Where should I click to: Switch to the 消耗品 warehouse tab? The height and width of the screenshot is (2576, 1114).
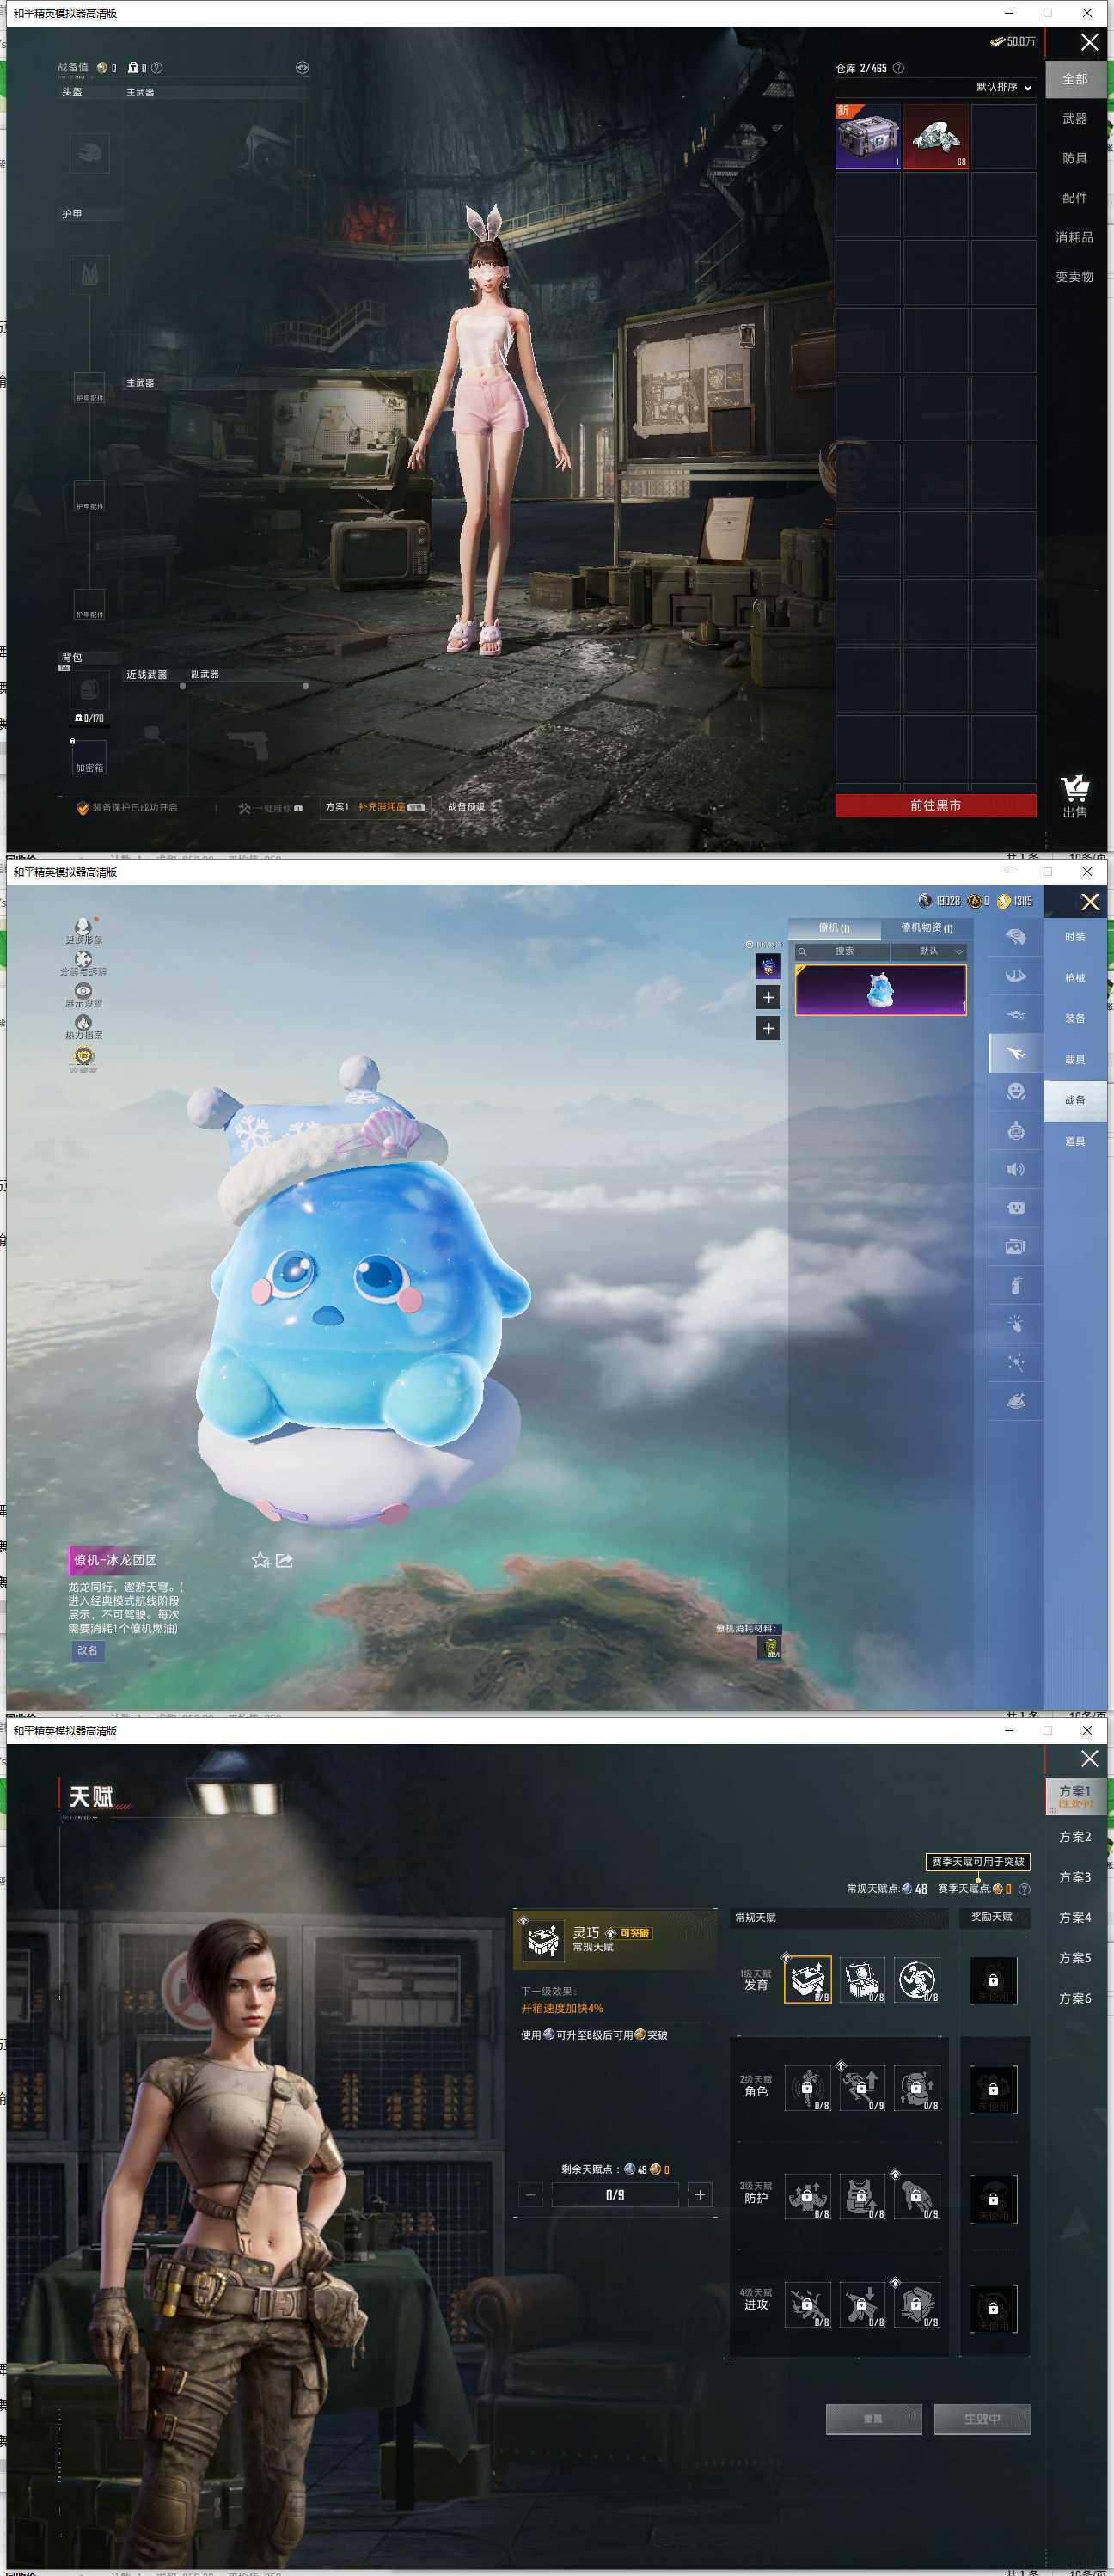click(x=1075, y=237)
